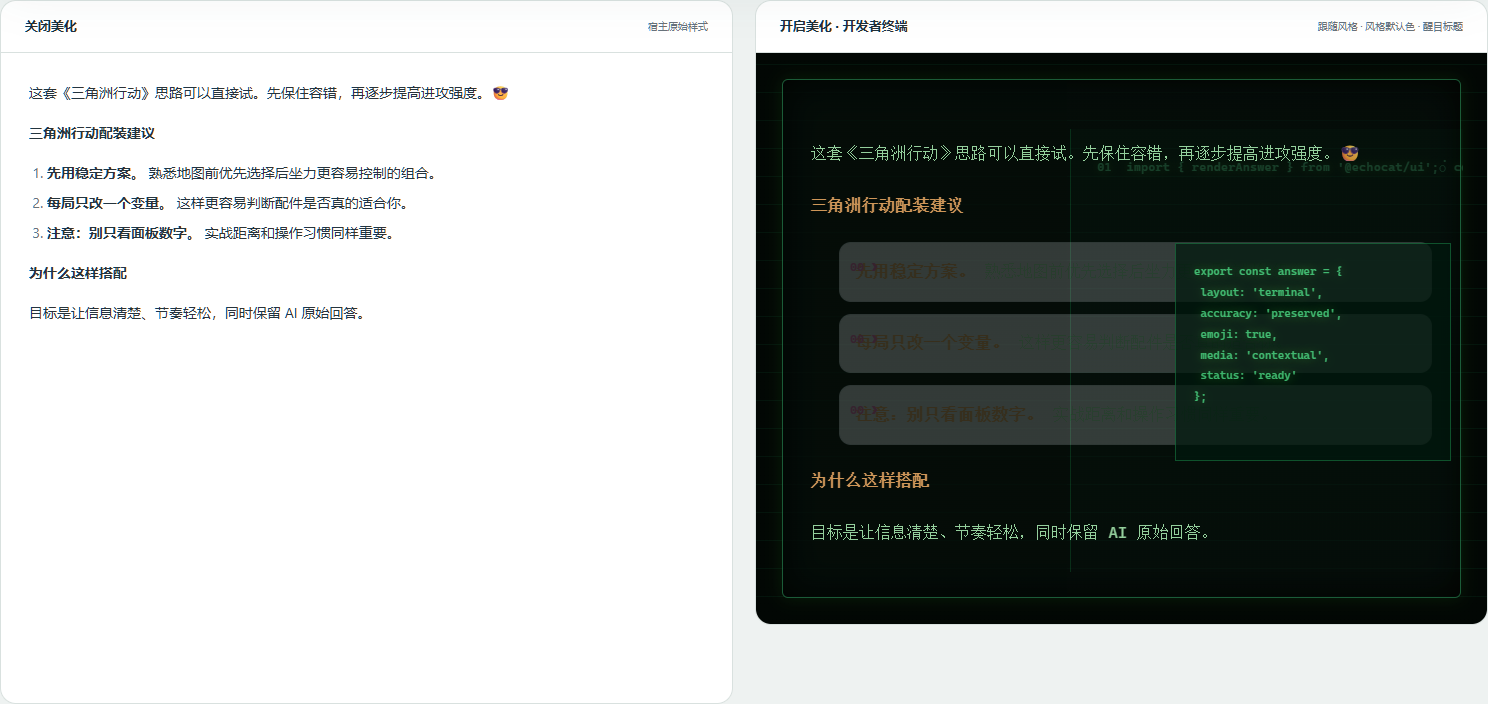The height and width of the screenshot is (704, 1488).
Task: Click the code line emoji: true,
Action: pyautogui.click(x=1239, y=334)
